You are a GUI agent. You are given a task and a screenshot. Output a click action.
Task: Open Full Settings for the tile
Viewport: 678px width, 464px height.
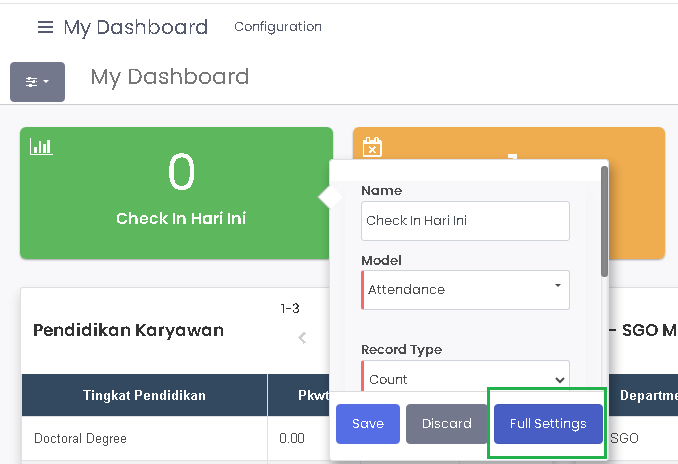tap(547, 424)
